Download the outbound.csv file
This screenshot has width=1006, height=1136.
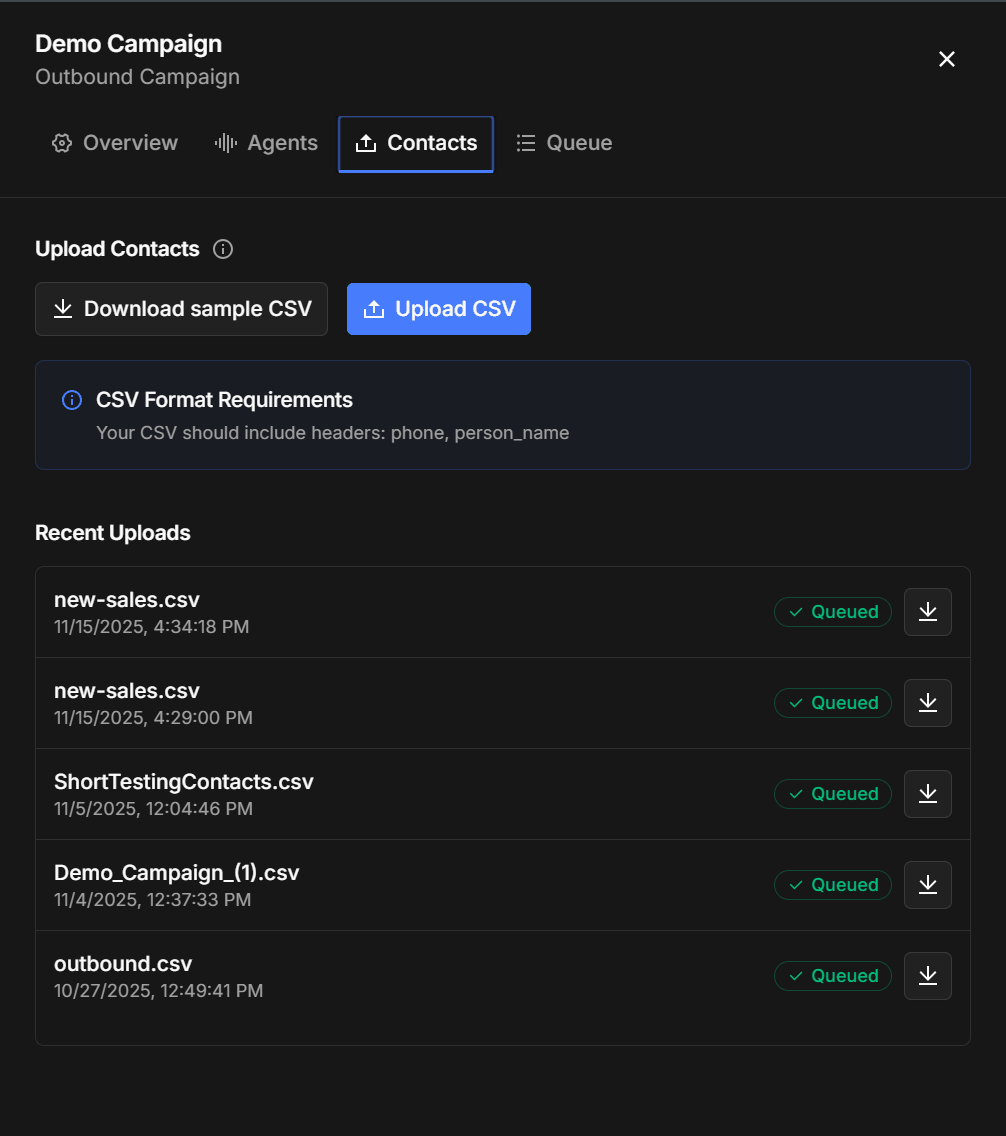(928, 976)
